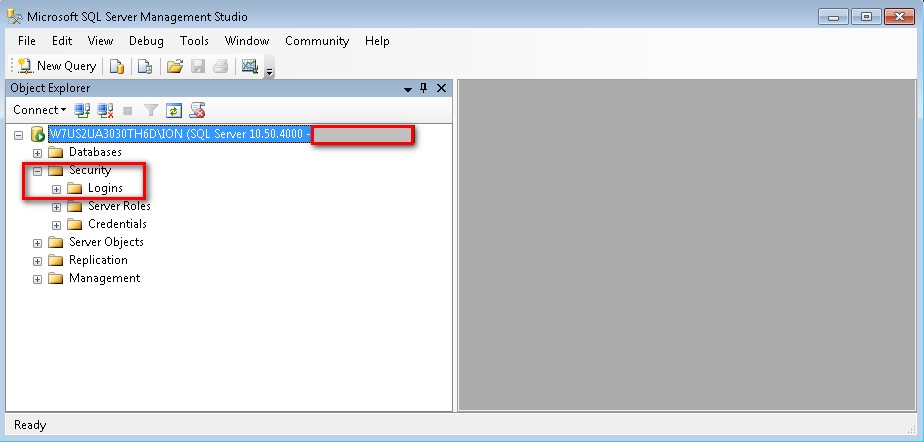The image size is (924, 442).
Task: Collapse the Security node
Action: (x=37, y=171)
